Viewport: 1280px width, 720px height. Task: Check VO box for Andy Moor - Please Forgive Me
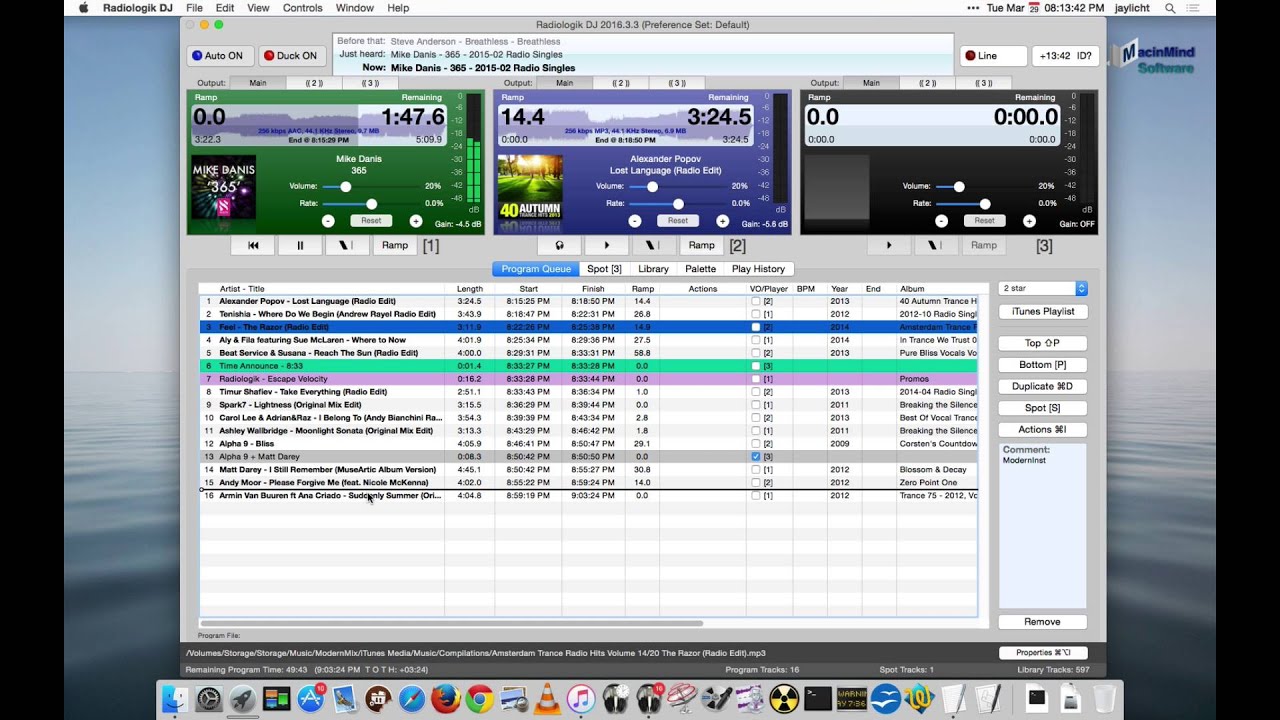[x=756, y=482]
